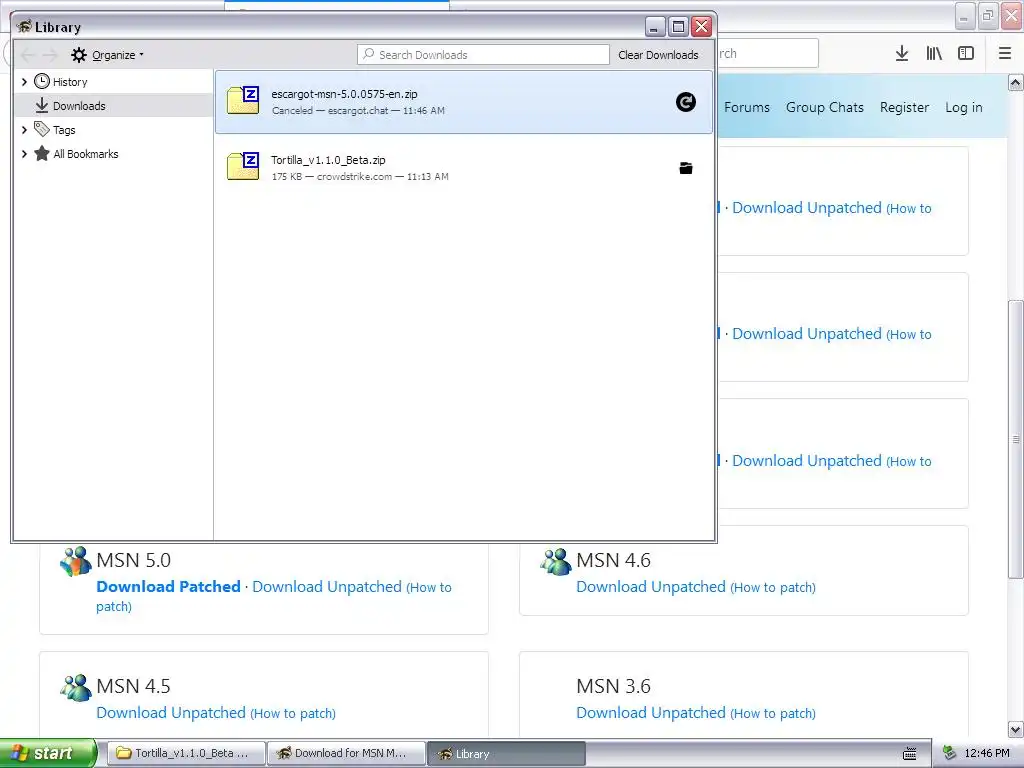This screenshot has width=1024, height=768.
Task: Select the escargot-msn-5.0.0575-en.zip download row
Action: coord(464,102)
